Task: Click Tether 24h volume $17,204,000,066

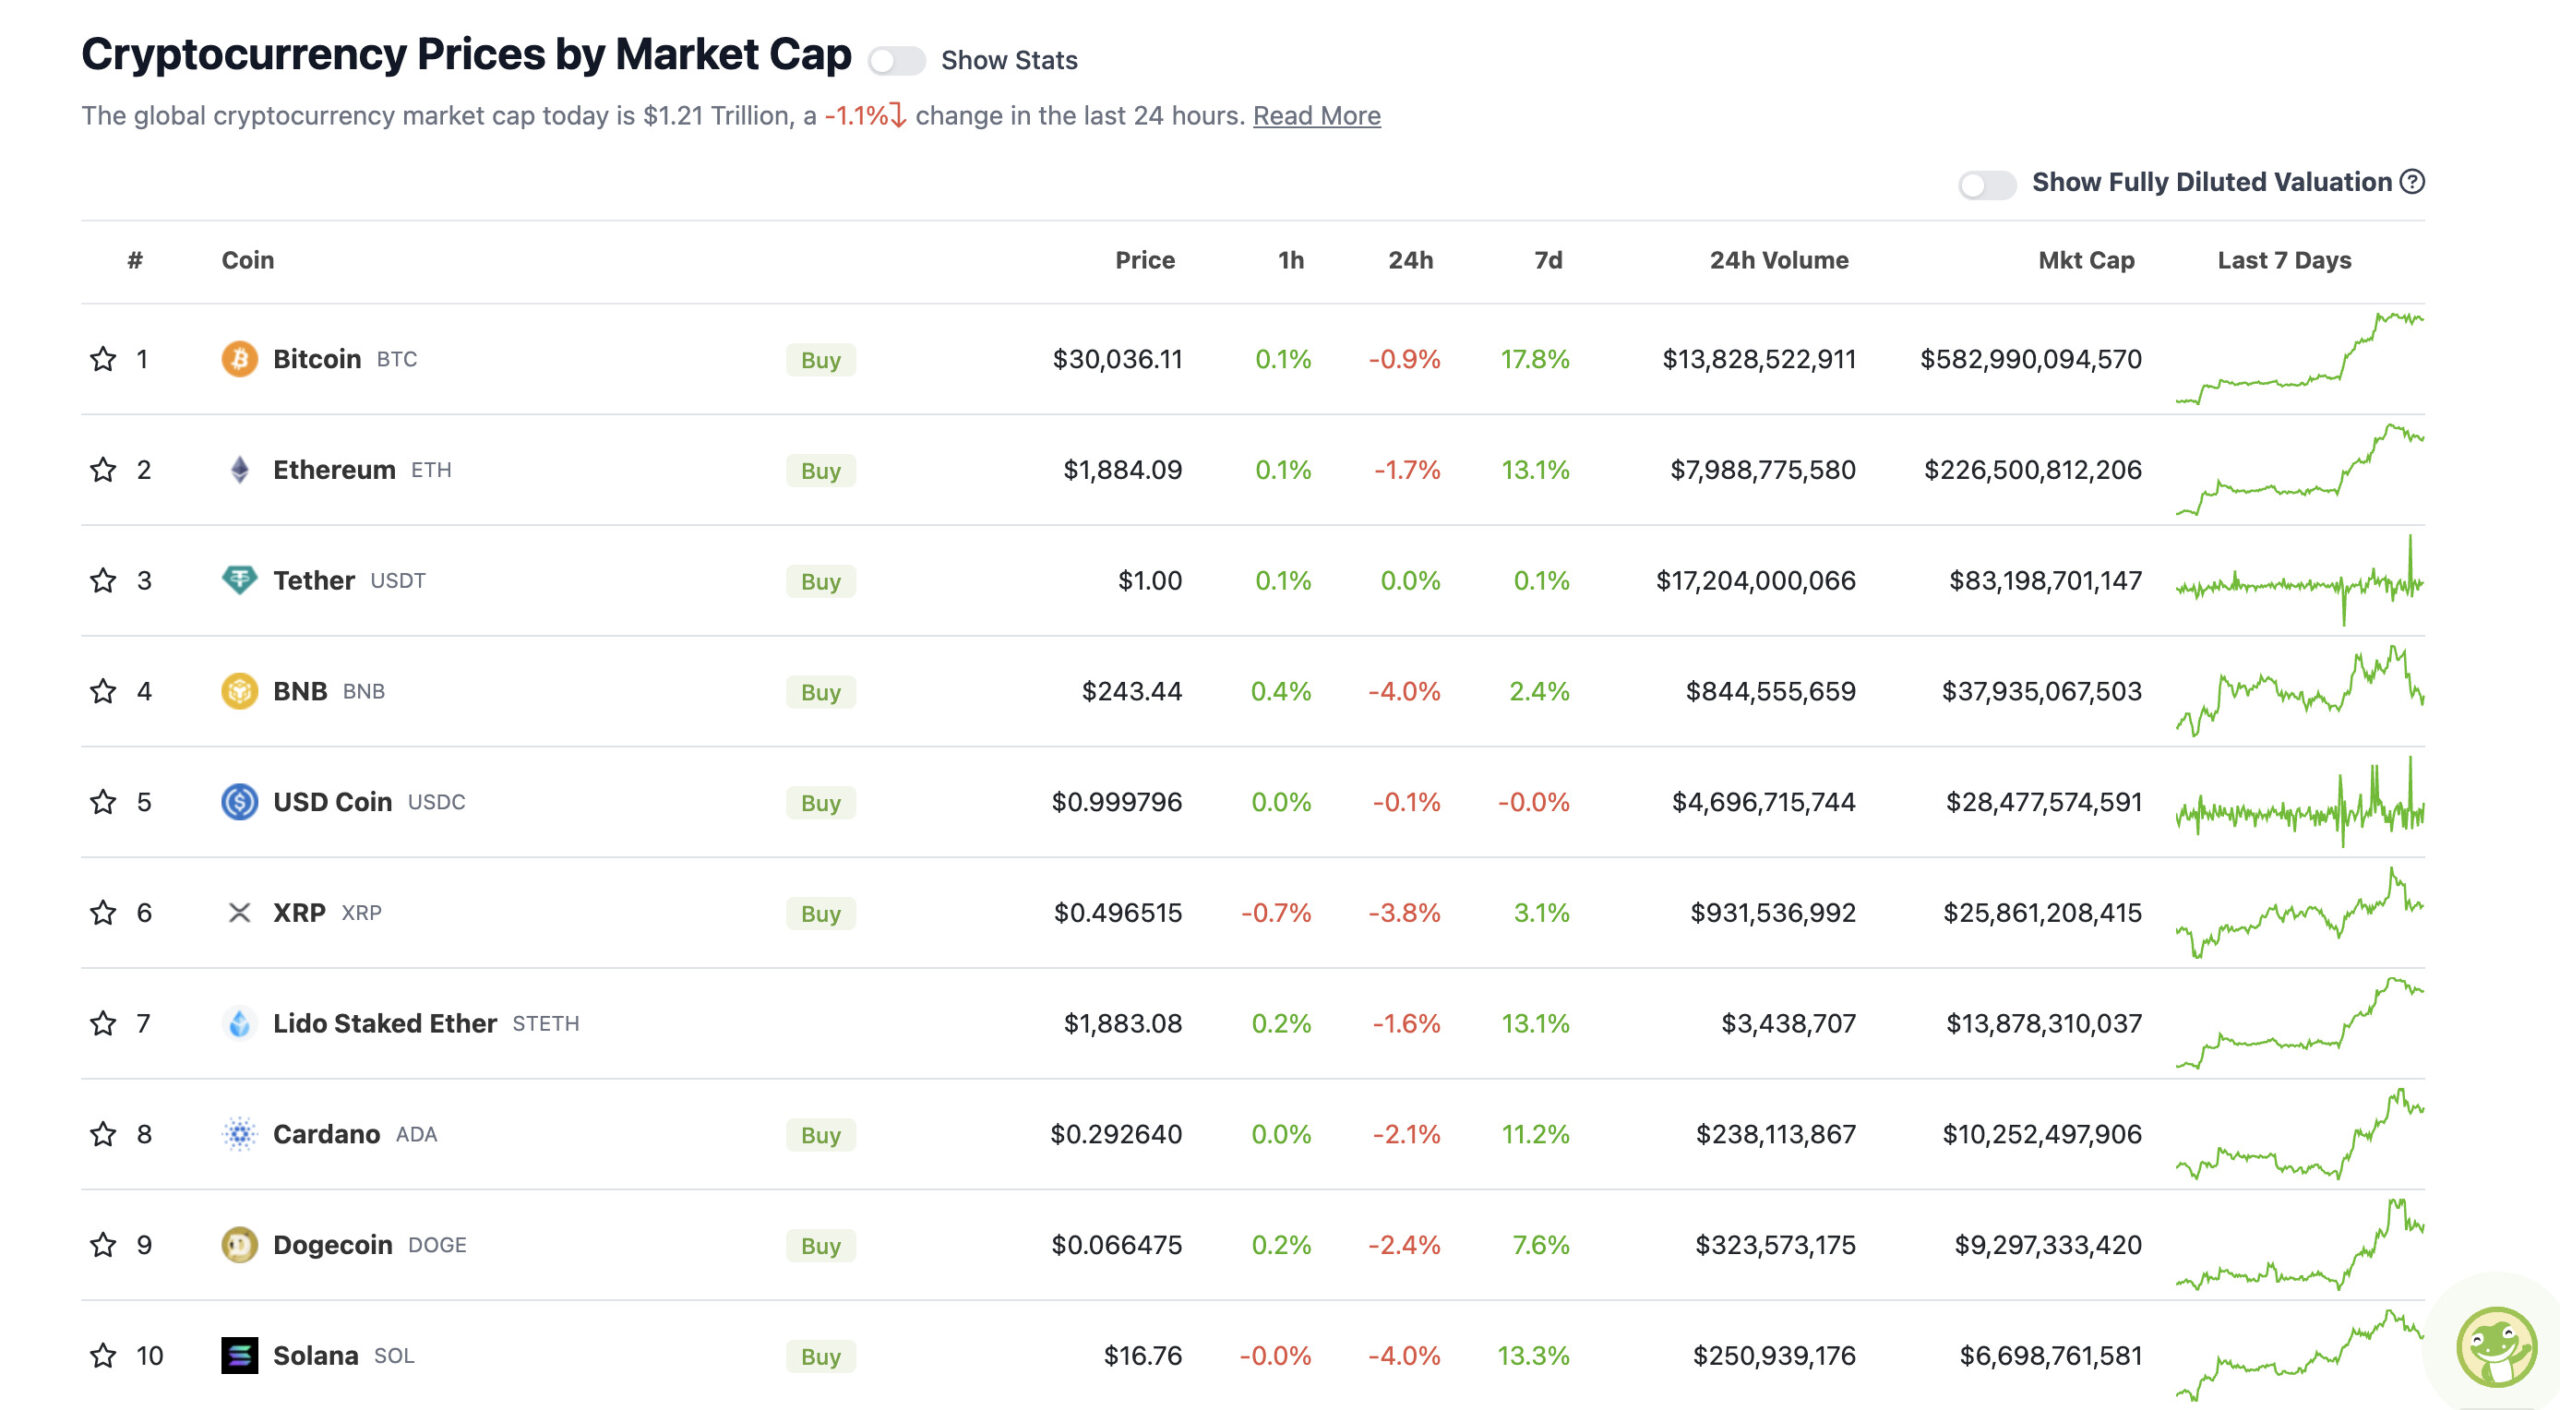Action: tap(1755, 581)
